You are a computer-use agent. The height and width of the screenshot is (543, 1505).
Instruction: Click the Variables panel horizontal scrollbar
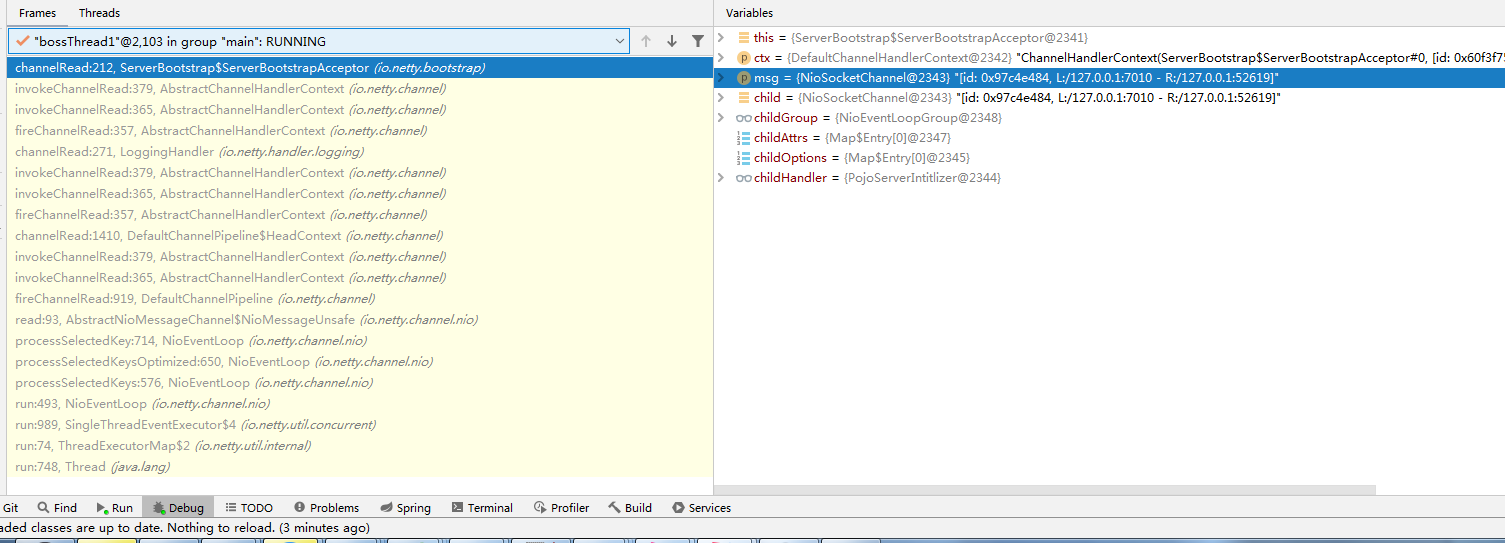click(1045, 490)
